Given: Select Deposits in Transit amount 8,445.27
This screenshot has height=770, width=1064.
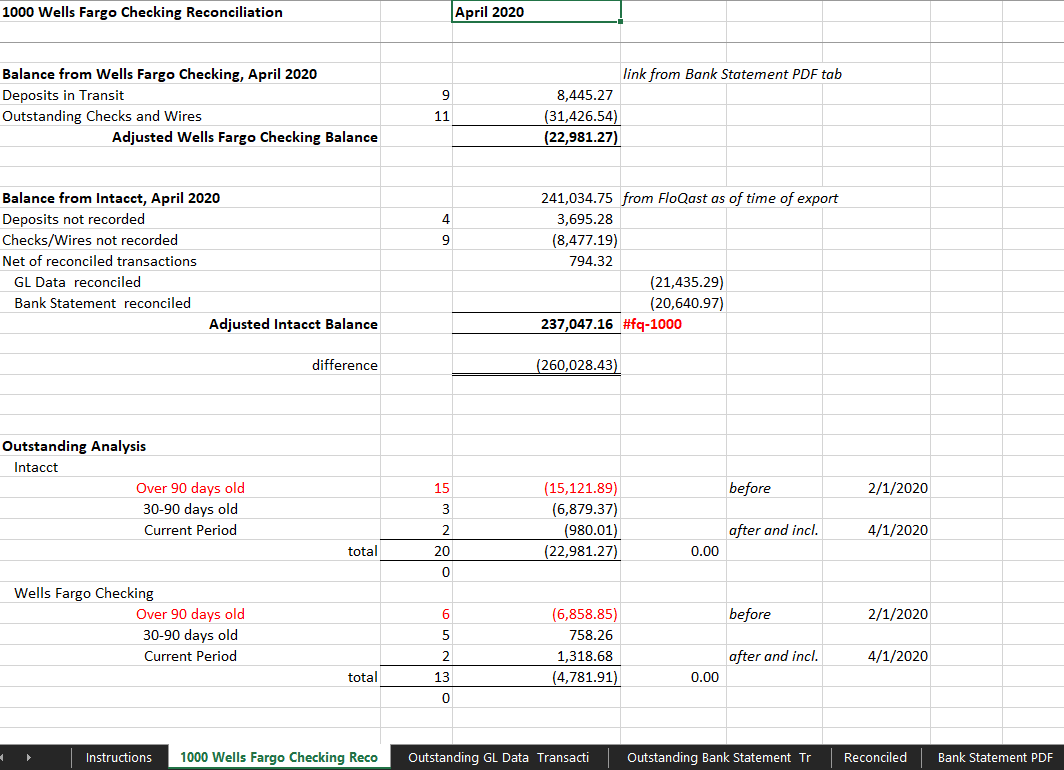Looking at the screenshot, I should pyautogui.click(x=585, y=95).
